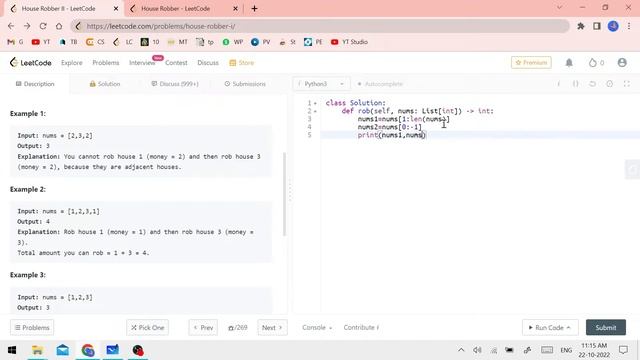Open the Interview nav item
Viewport: 640px width, 360px height.
142,62
